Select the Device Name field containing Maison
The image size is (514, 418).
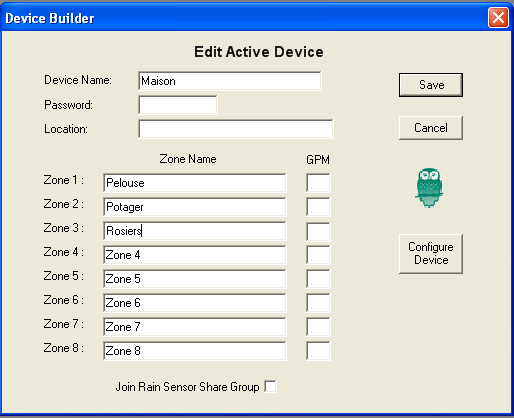pyautogui.click(x=230, y=81)
